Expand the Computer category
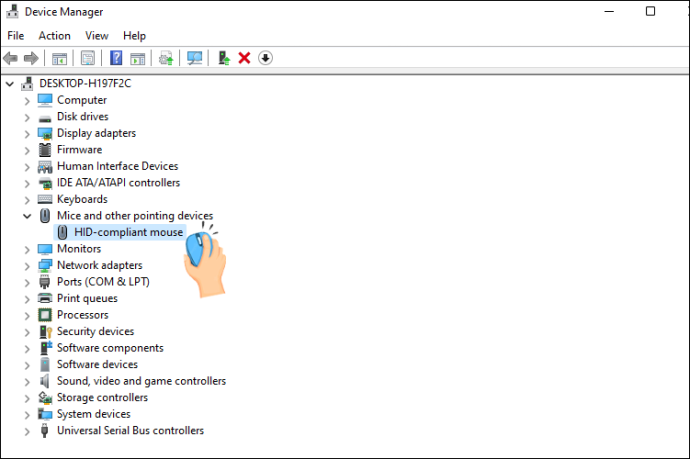 pyautogui.click(x=27, y=101)
